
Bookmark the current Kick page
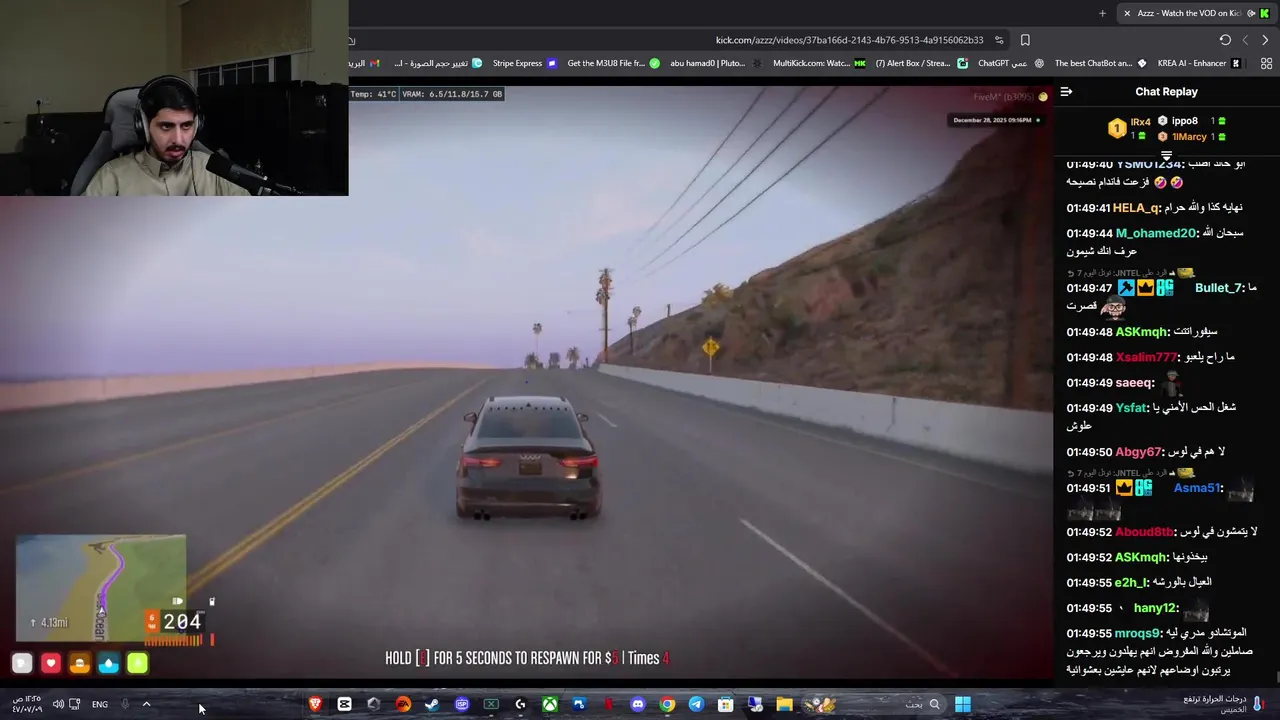pyautogui.click(x=1025, y=40)
